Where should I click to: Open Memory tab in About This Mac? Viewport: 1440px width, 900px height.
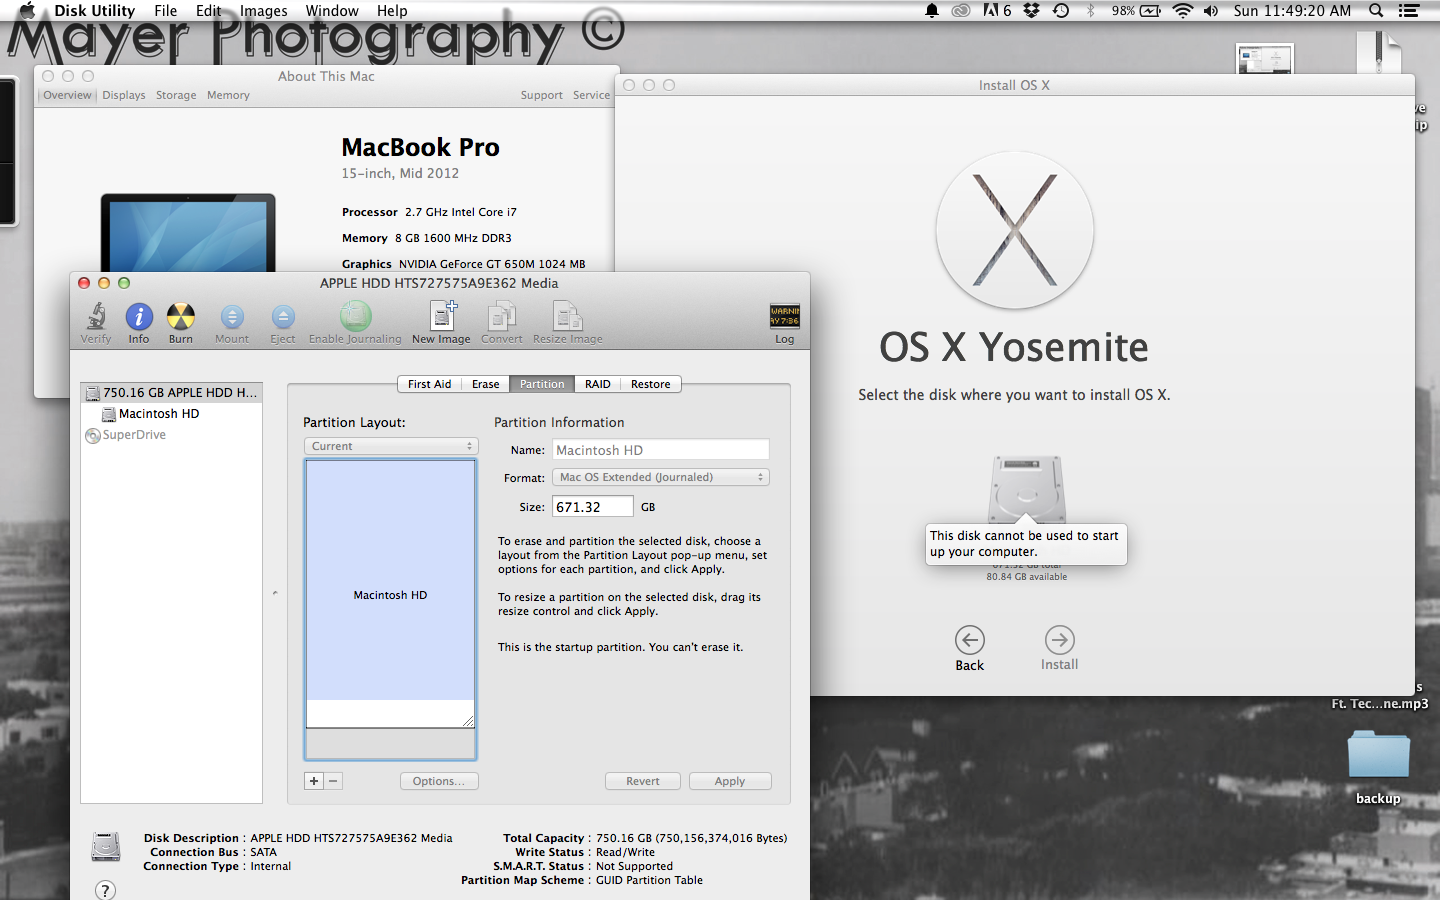(x=228, y=95)
